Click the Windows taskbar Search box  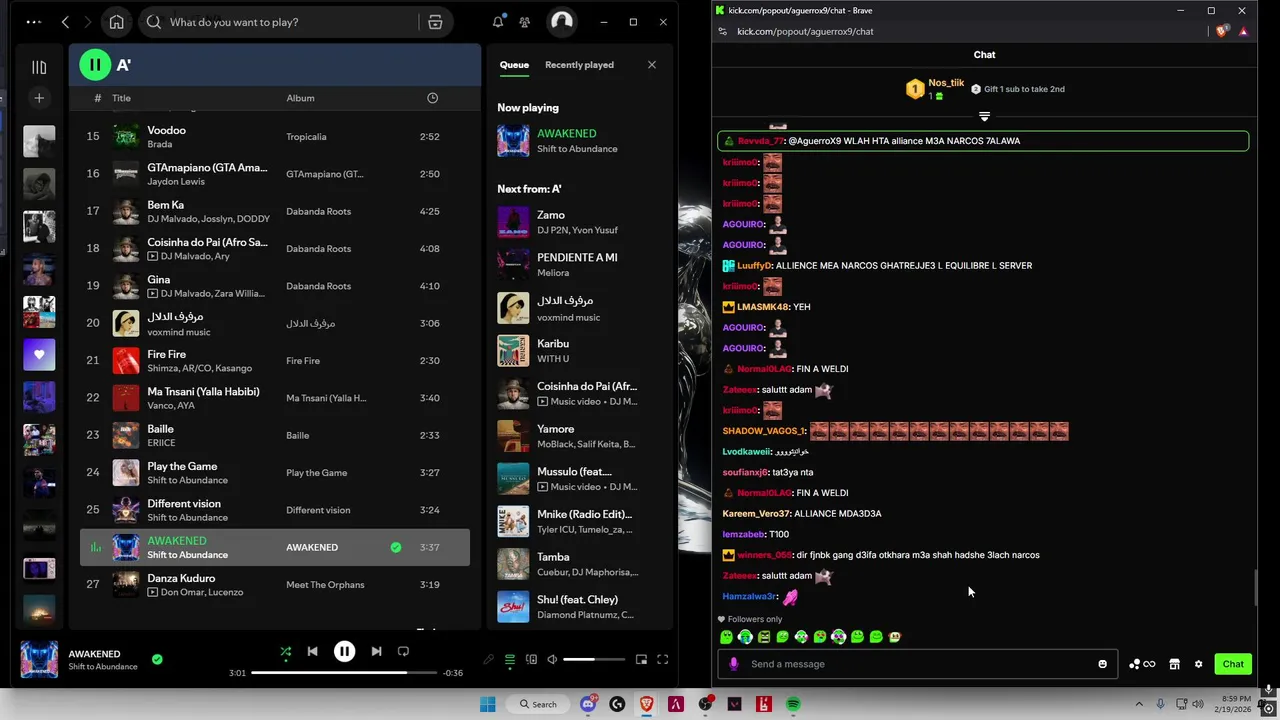(x=537, y=704)
